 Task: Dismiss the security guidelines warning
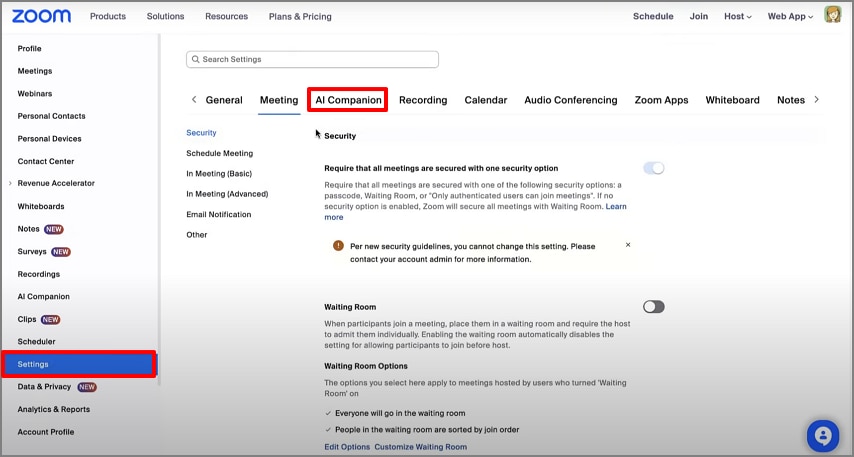click(628, 244)
